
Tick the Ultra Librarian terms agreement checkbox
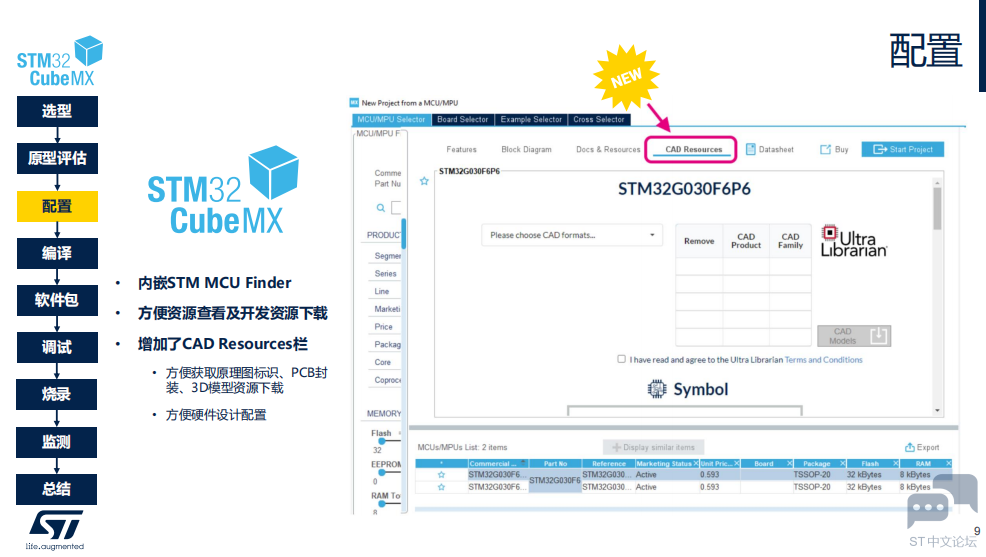[x=621, y=359]
